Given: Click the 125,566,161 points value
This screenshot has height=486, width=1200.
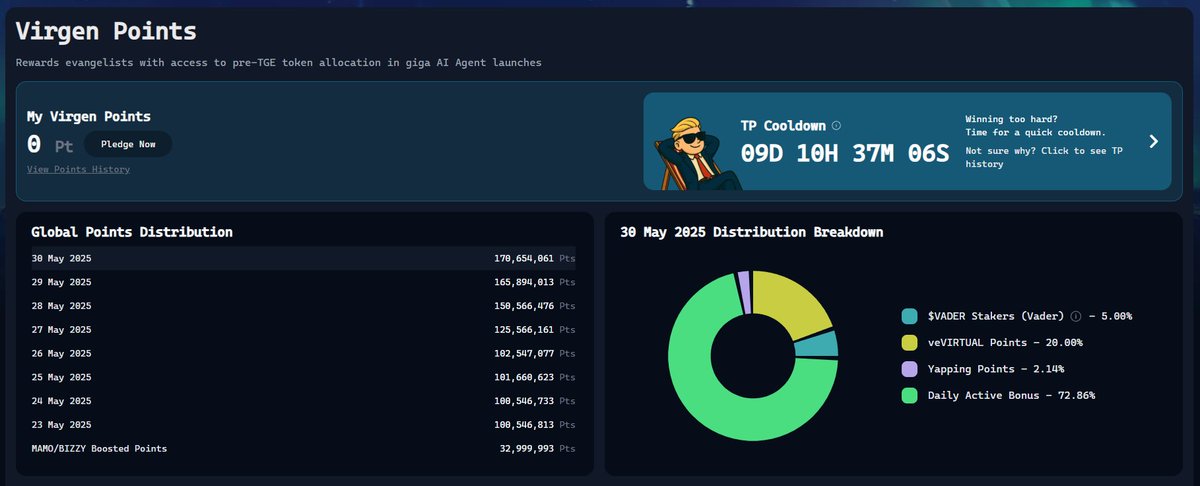Looking at the screenshot, I should [x=524, y=329].
